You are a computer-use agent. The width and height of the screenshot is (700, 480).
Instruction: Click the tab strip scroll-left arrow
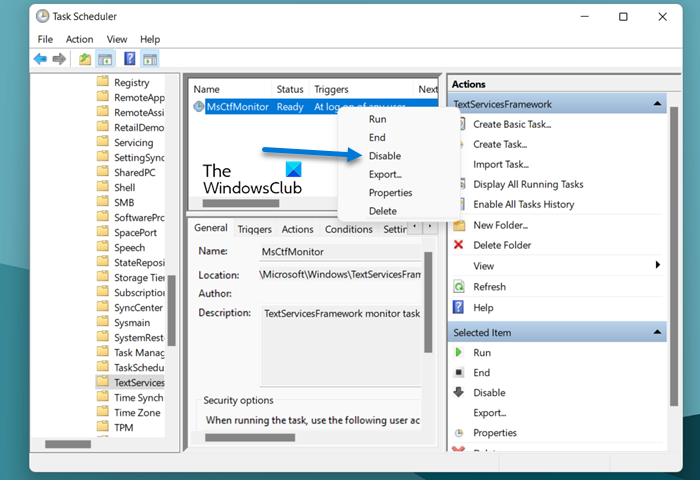click(415, 227)
